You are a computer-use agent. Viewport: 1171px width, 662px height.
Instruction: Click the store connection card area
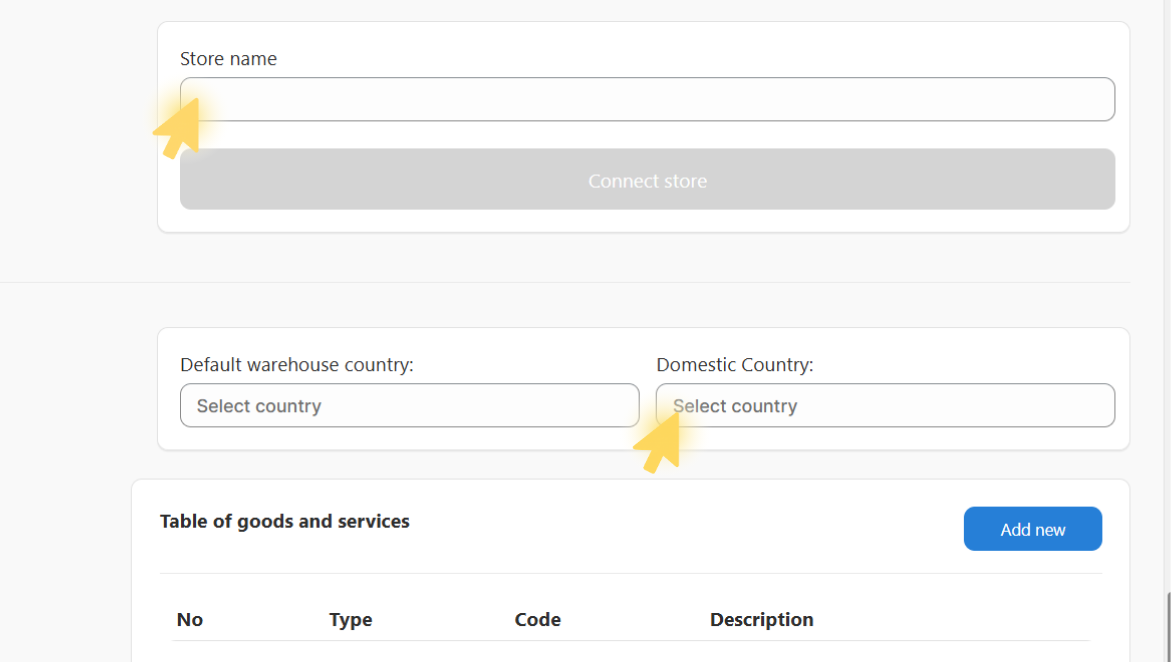647,125
